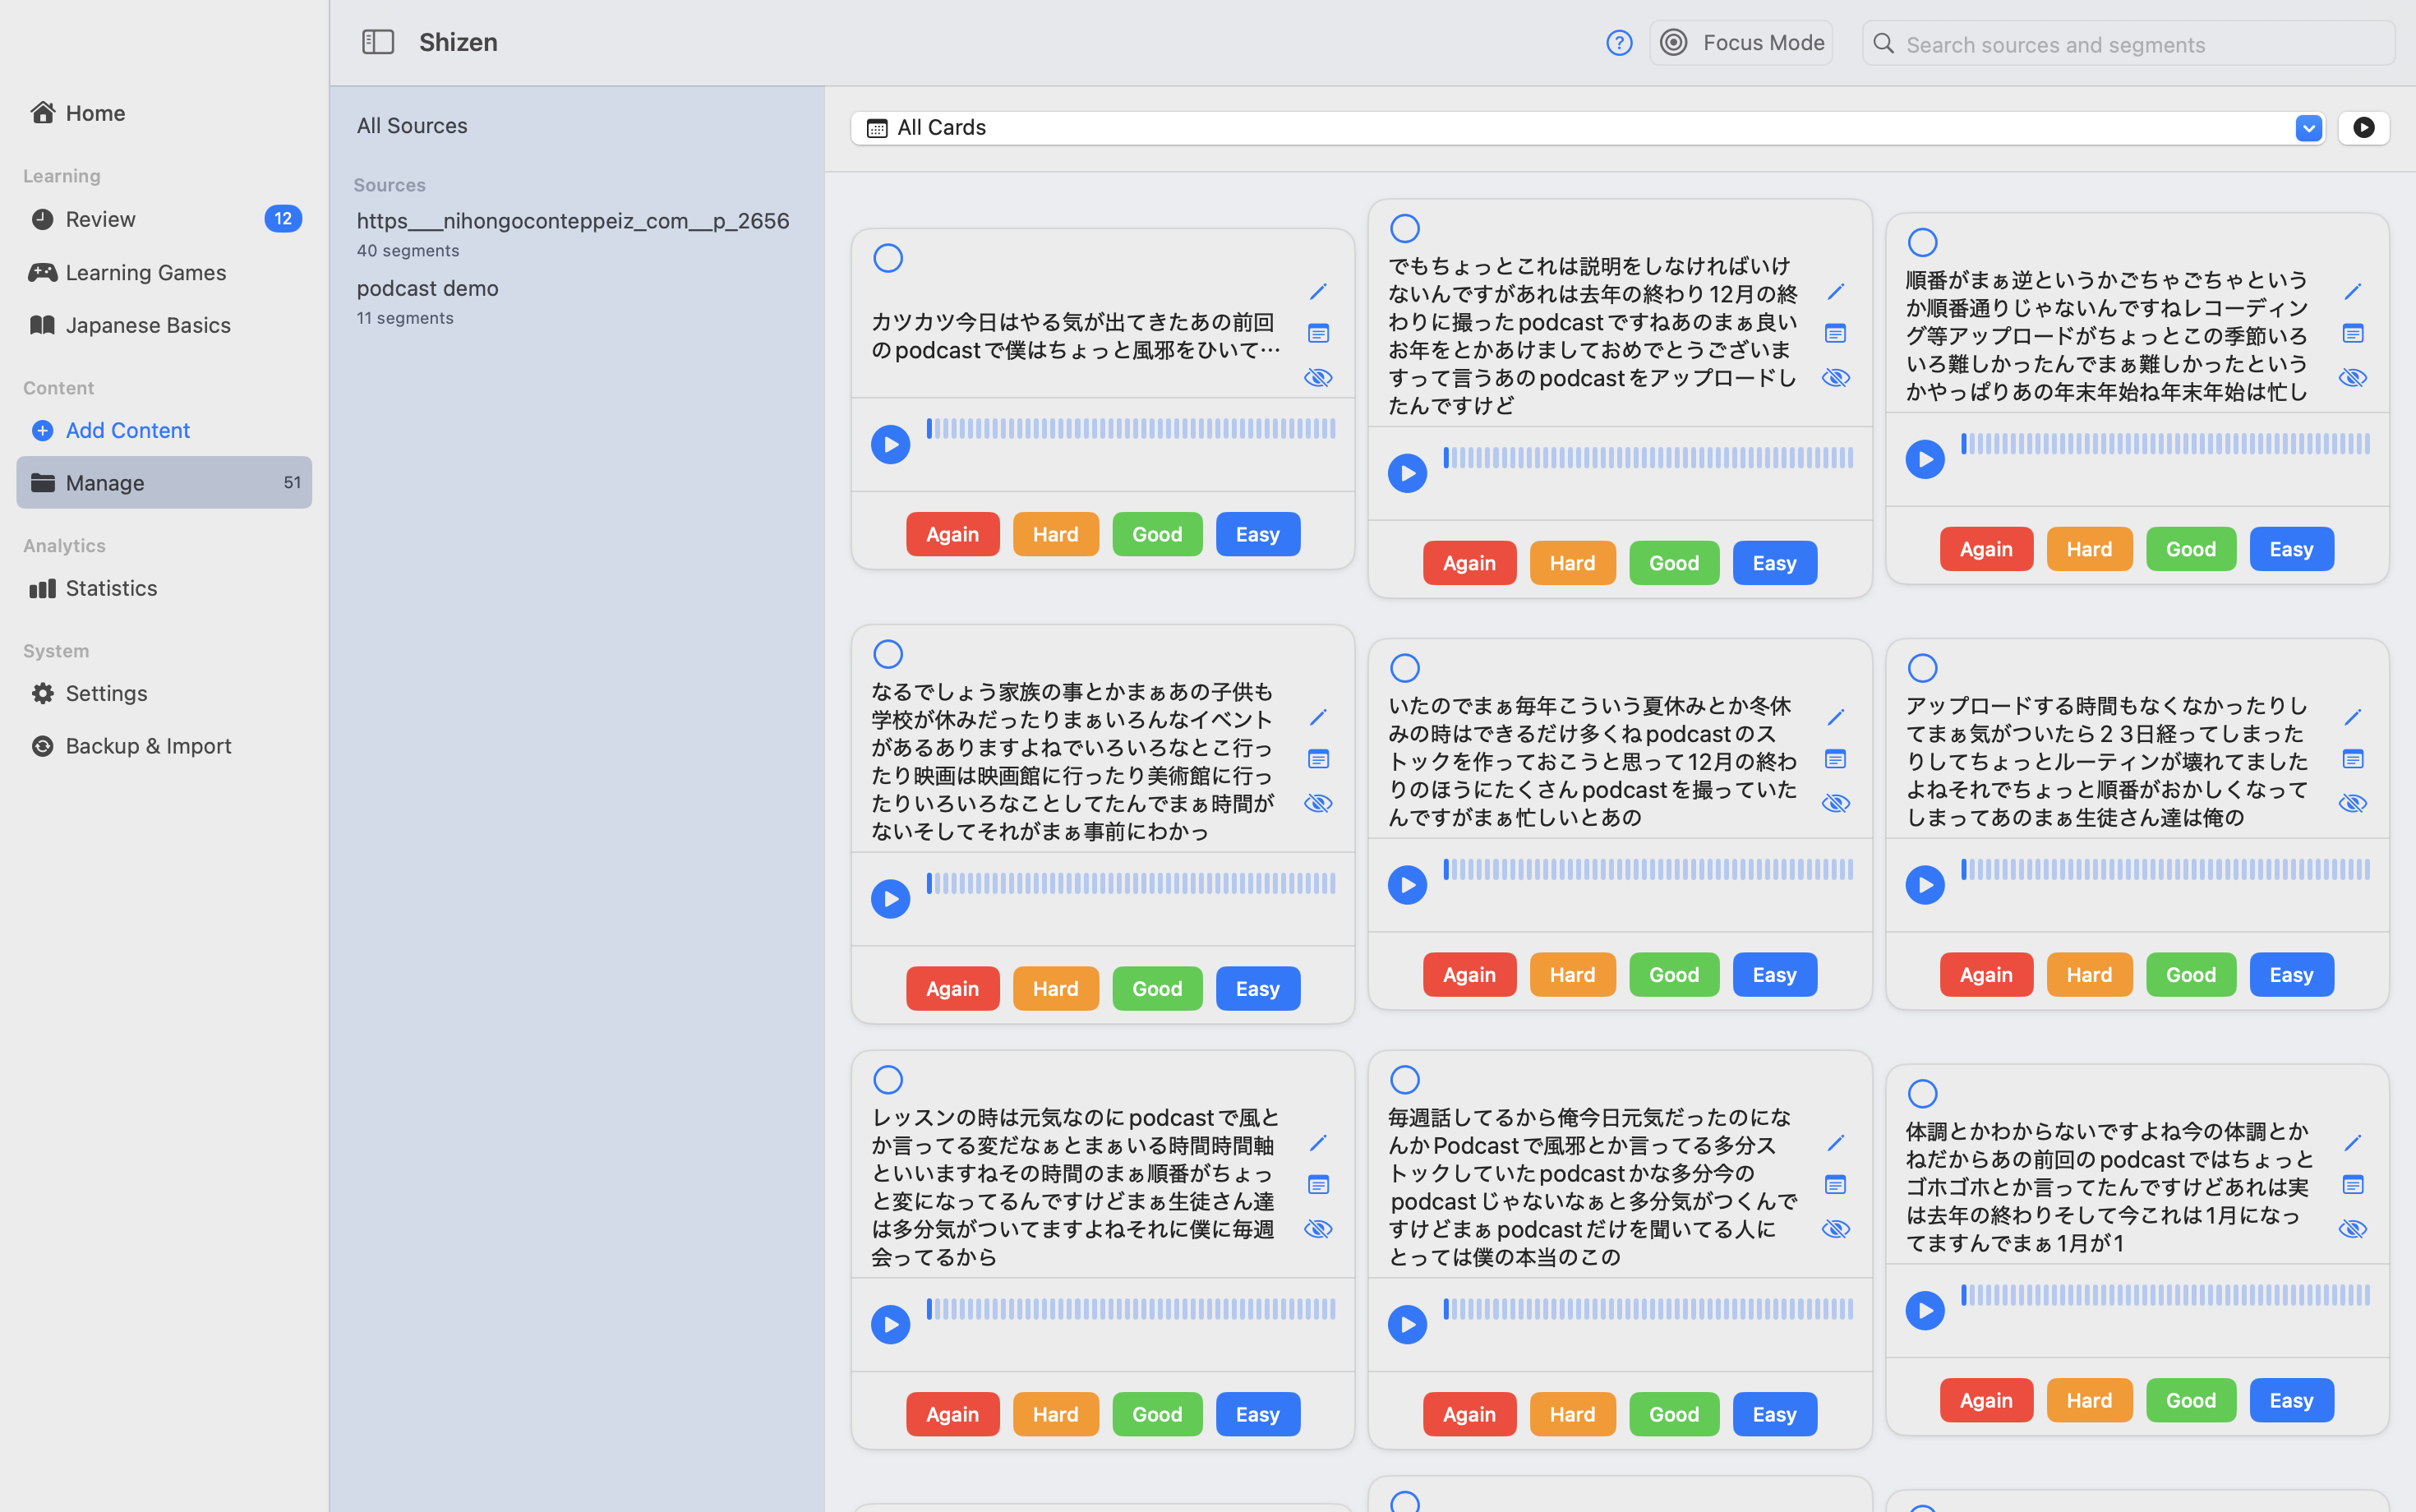Viewport: 2416px width, 1512px height.
Task: Play all cards with top-right play button
Action: coord(2363,128)
